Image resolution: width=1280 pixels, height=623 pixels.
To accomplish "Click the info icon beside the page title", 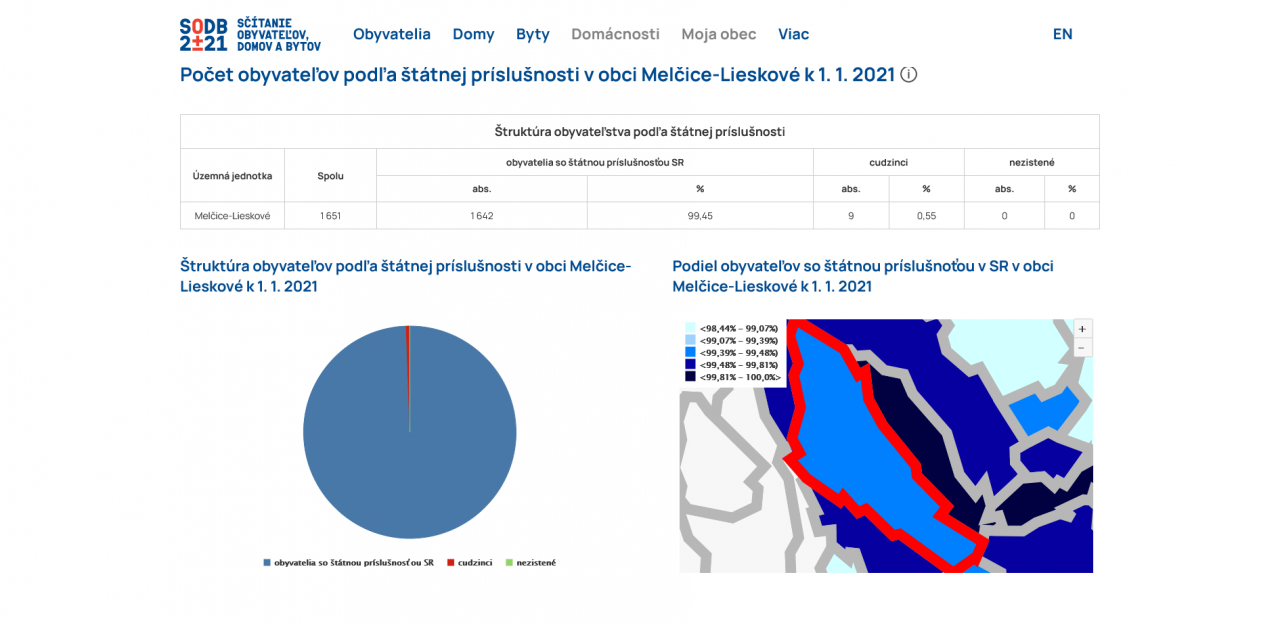I will click(908, 75).
